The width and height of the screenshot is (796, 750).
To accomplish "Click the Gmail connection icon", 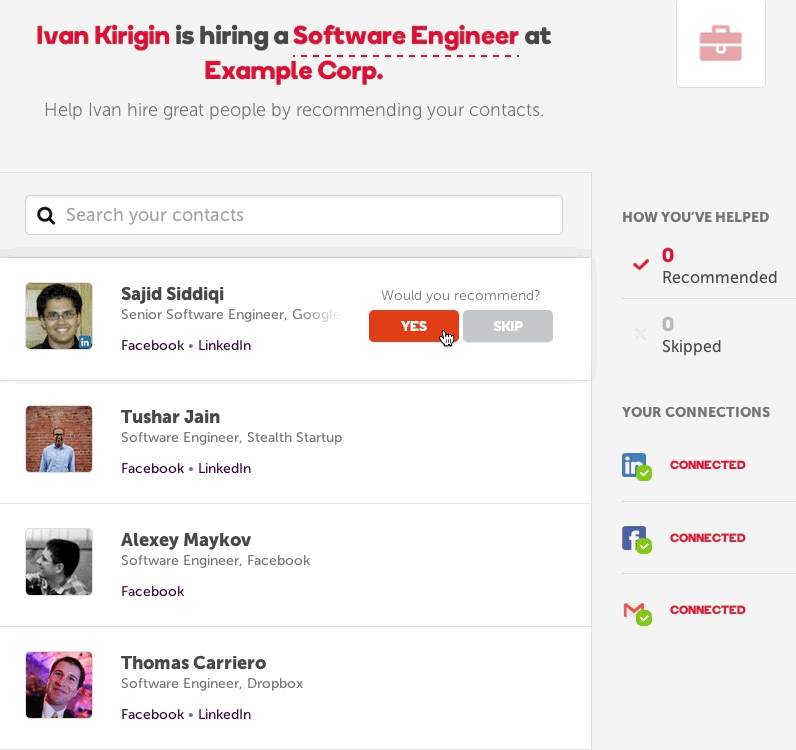I will click(635, 611).
